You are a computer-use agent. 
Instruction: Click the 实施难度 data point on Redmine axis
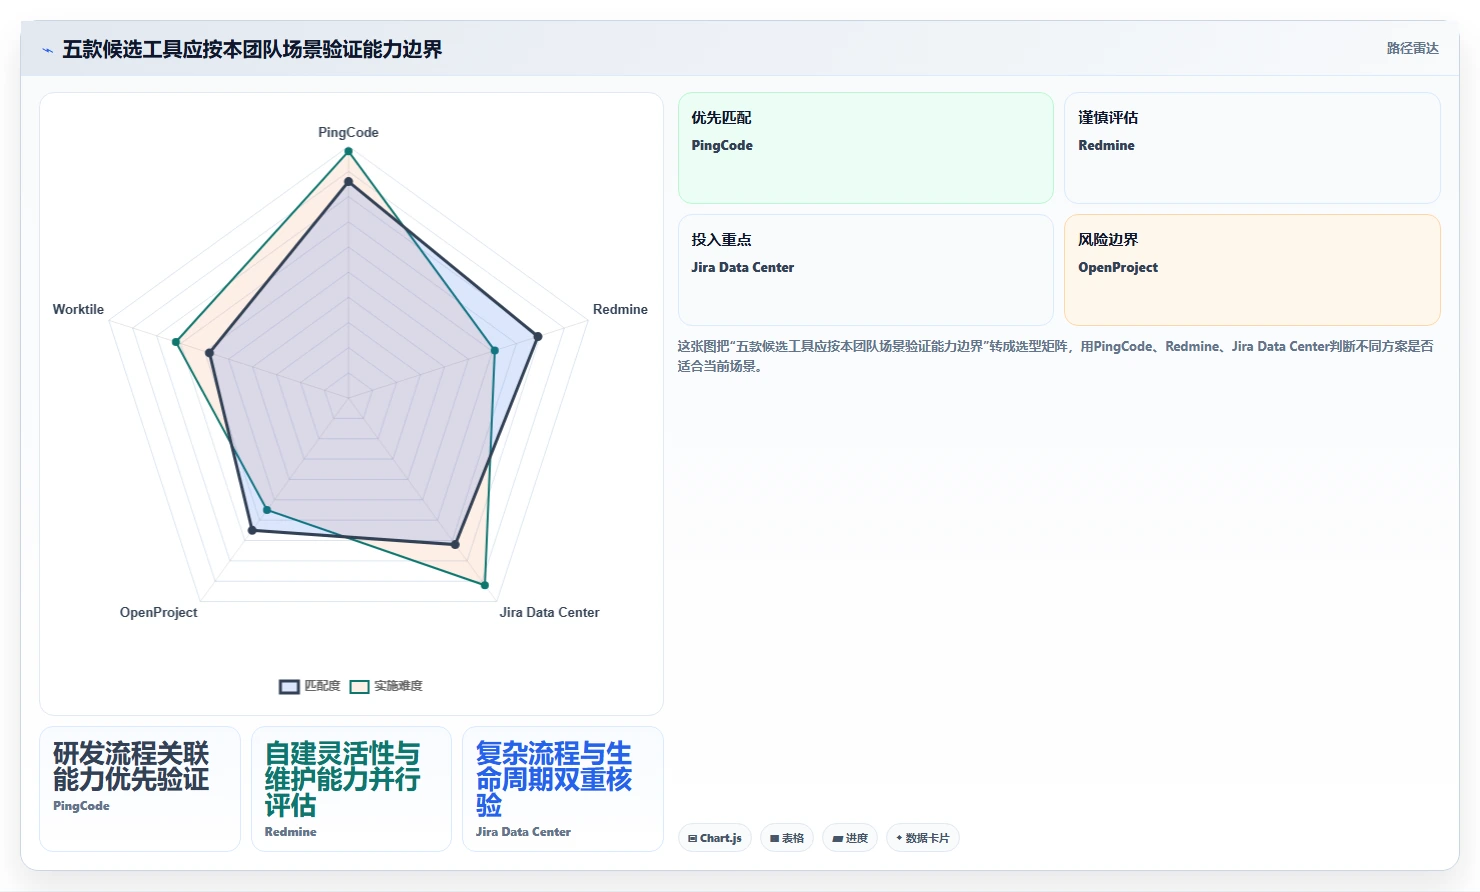click(494, 350)
